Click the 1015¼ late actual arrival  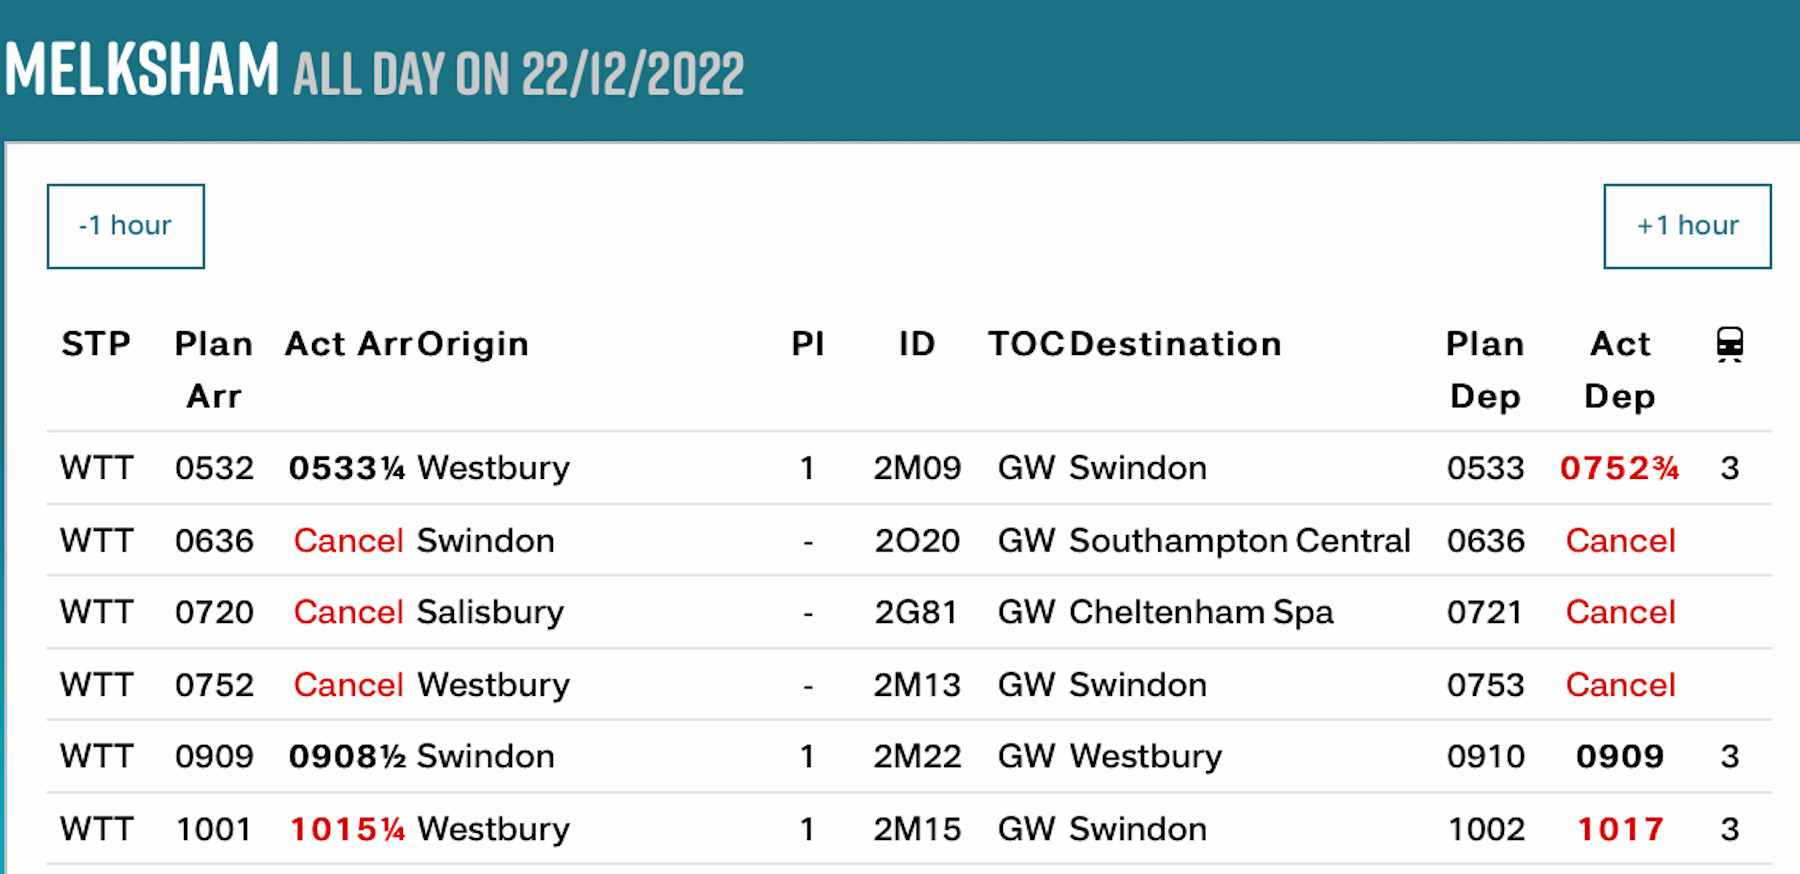tap(347, 829)
